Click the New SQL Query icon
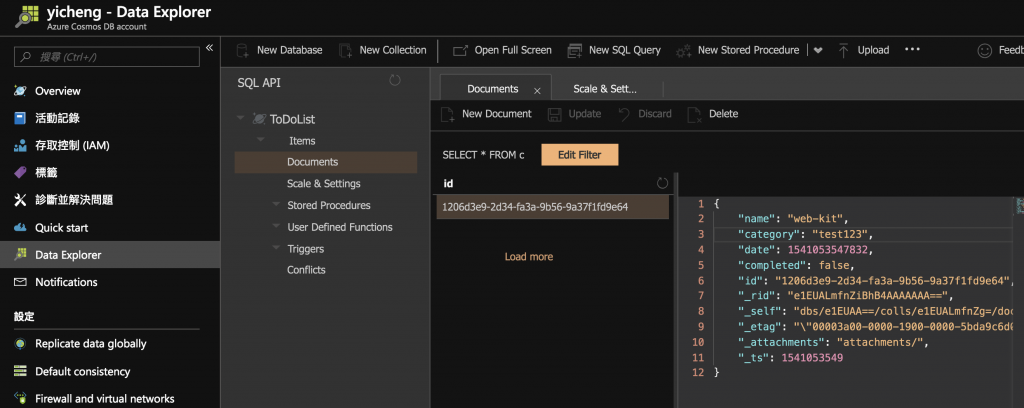The height and width of the screenshot is (408, 1024). tap(575, 50)
